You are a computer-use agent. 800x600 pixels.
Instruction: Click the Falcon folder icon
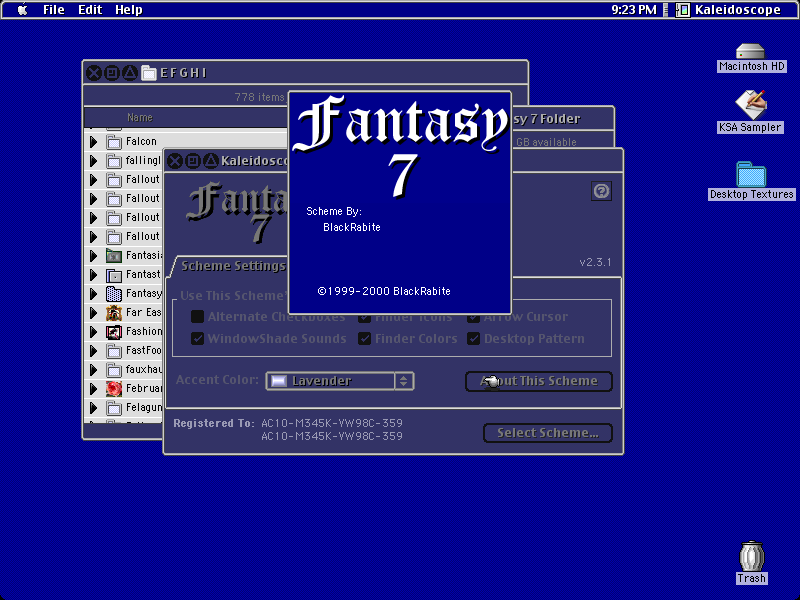pos(114,142)
